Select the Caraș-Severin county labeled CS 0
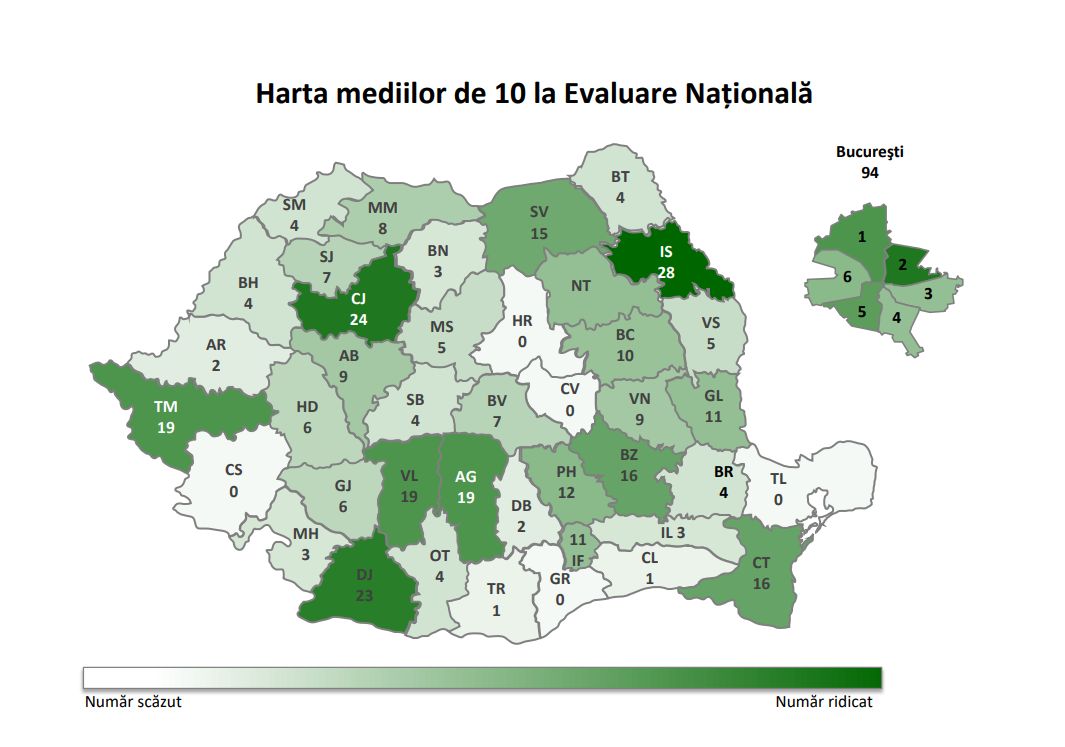Image resolution: width=1065 pixels, height=747 pixels. pyautogui.click(x=231, y=484)
